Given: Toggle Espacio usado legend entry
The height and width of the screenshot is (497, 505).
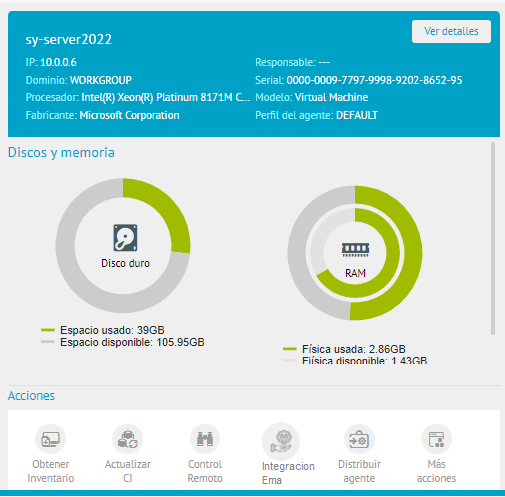Looking at the screenshot, I should click(103, 330).
